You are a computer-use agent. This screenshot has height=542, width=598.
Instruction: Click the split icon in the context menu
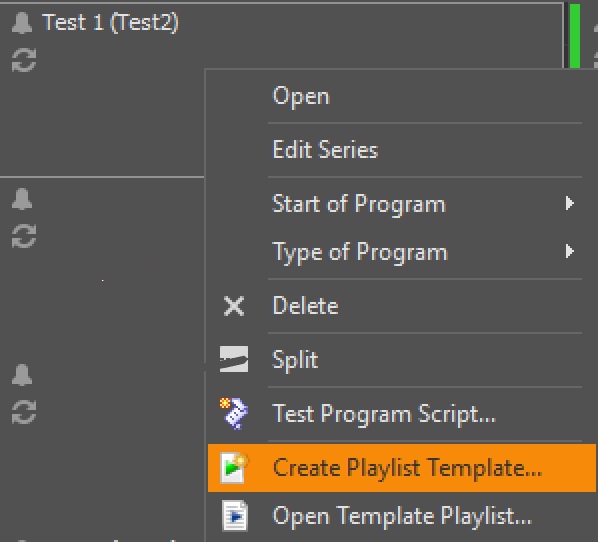234,359
